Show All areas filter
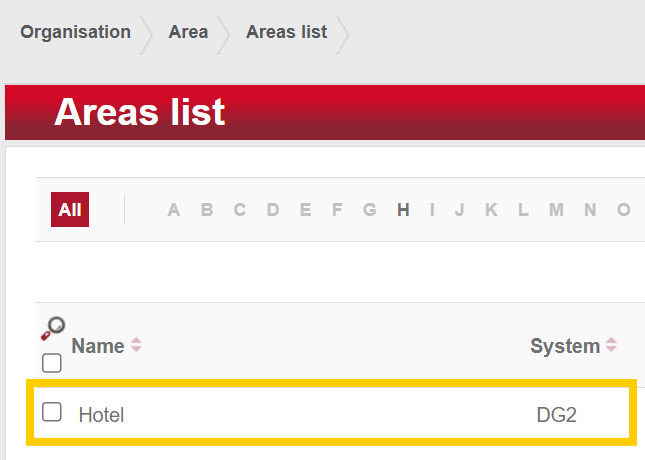The image size is (645, 460). (70, 210)
